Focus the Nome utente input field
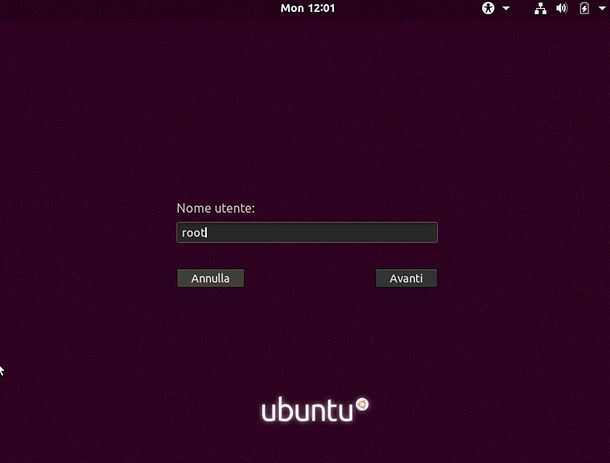610x463 pixels. (307, 232)
